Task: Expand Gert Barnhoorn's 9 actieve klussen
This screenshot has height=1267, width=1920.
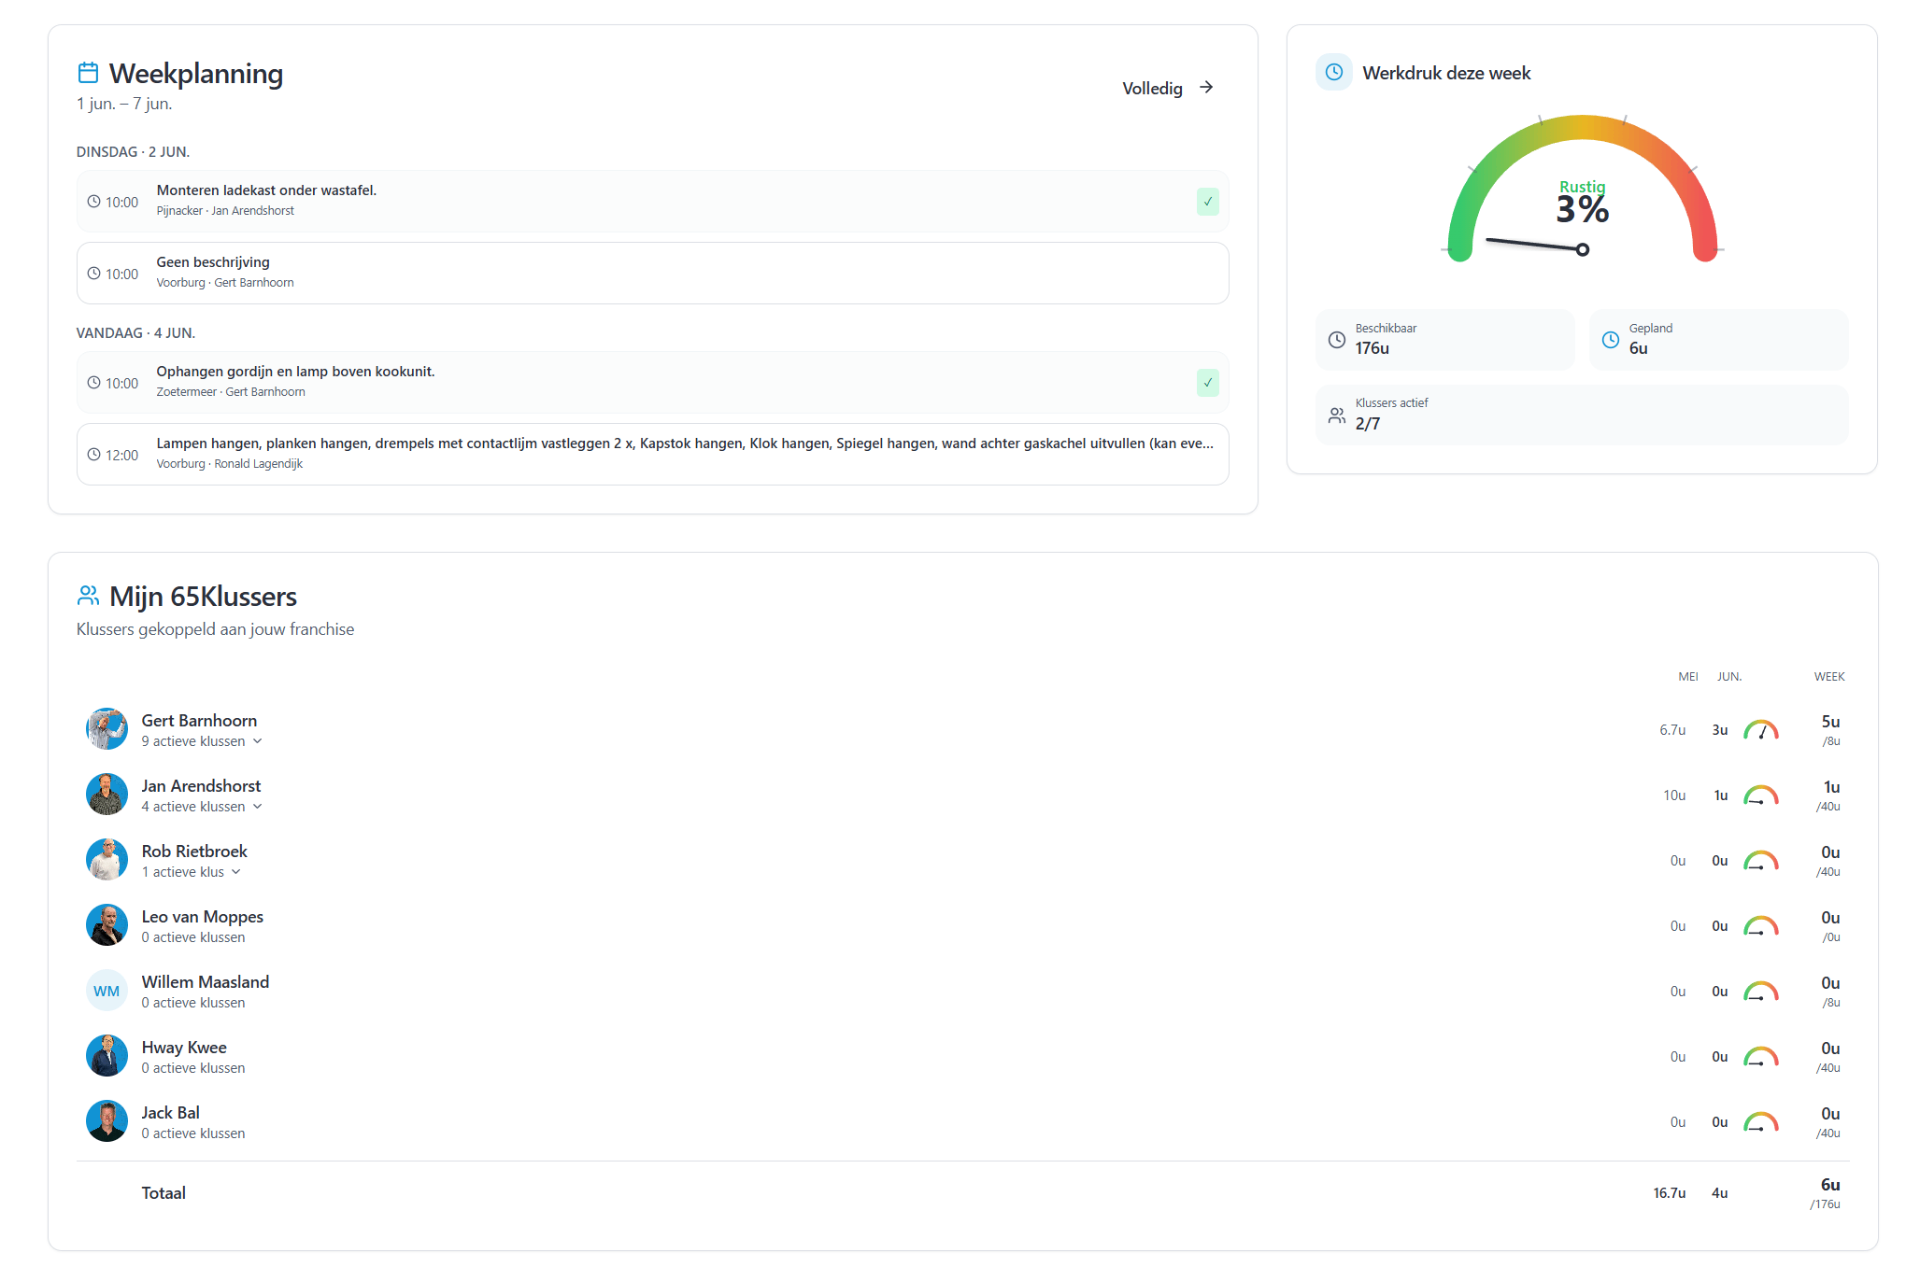Action: coord(202,742)
